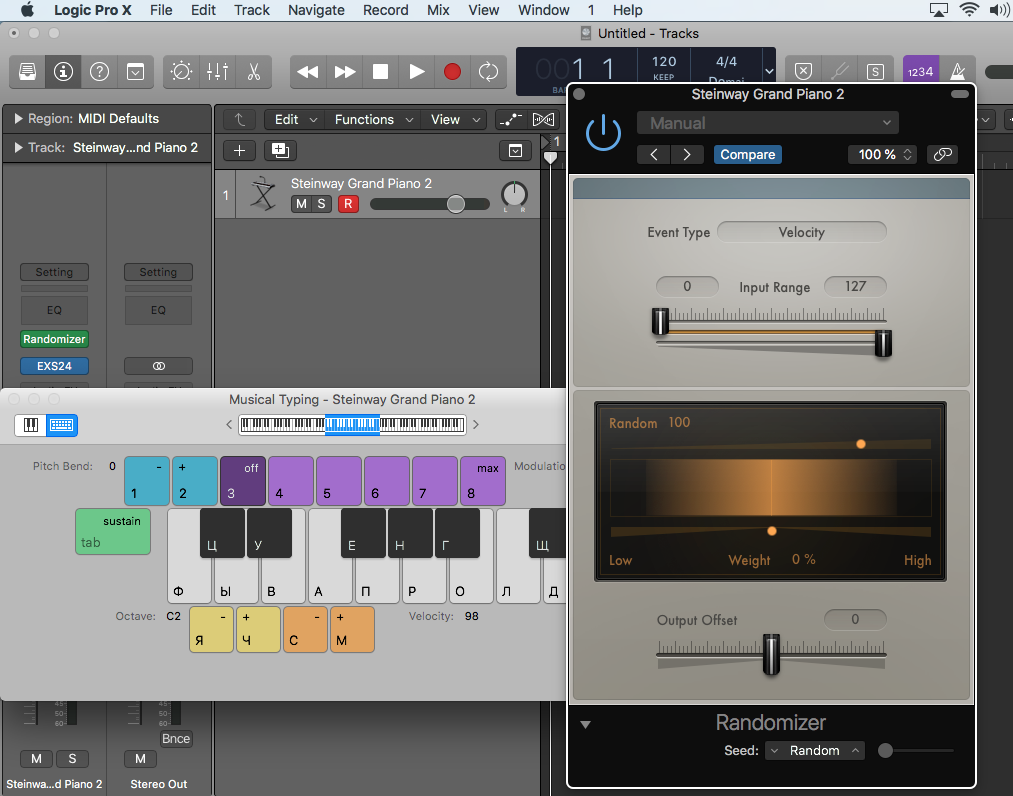Open the File menu
The height and width of the screenshot is (796, 1013).
pos(161,10)
